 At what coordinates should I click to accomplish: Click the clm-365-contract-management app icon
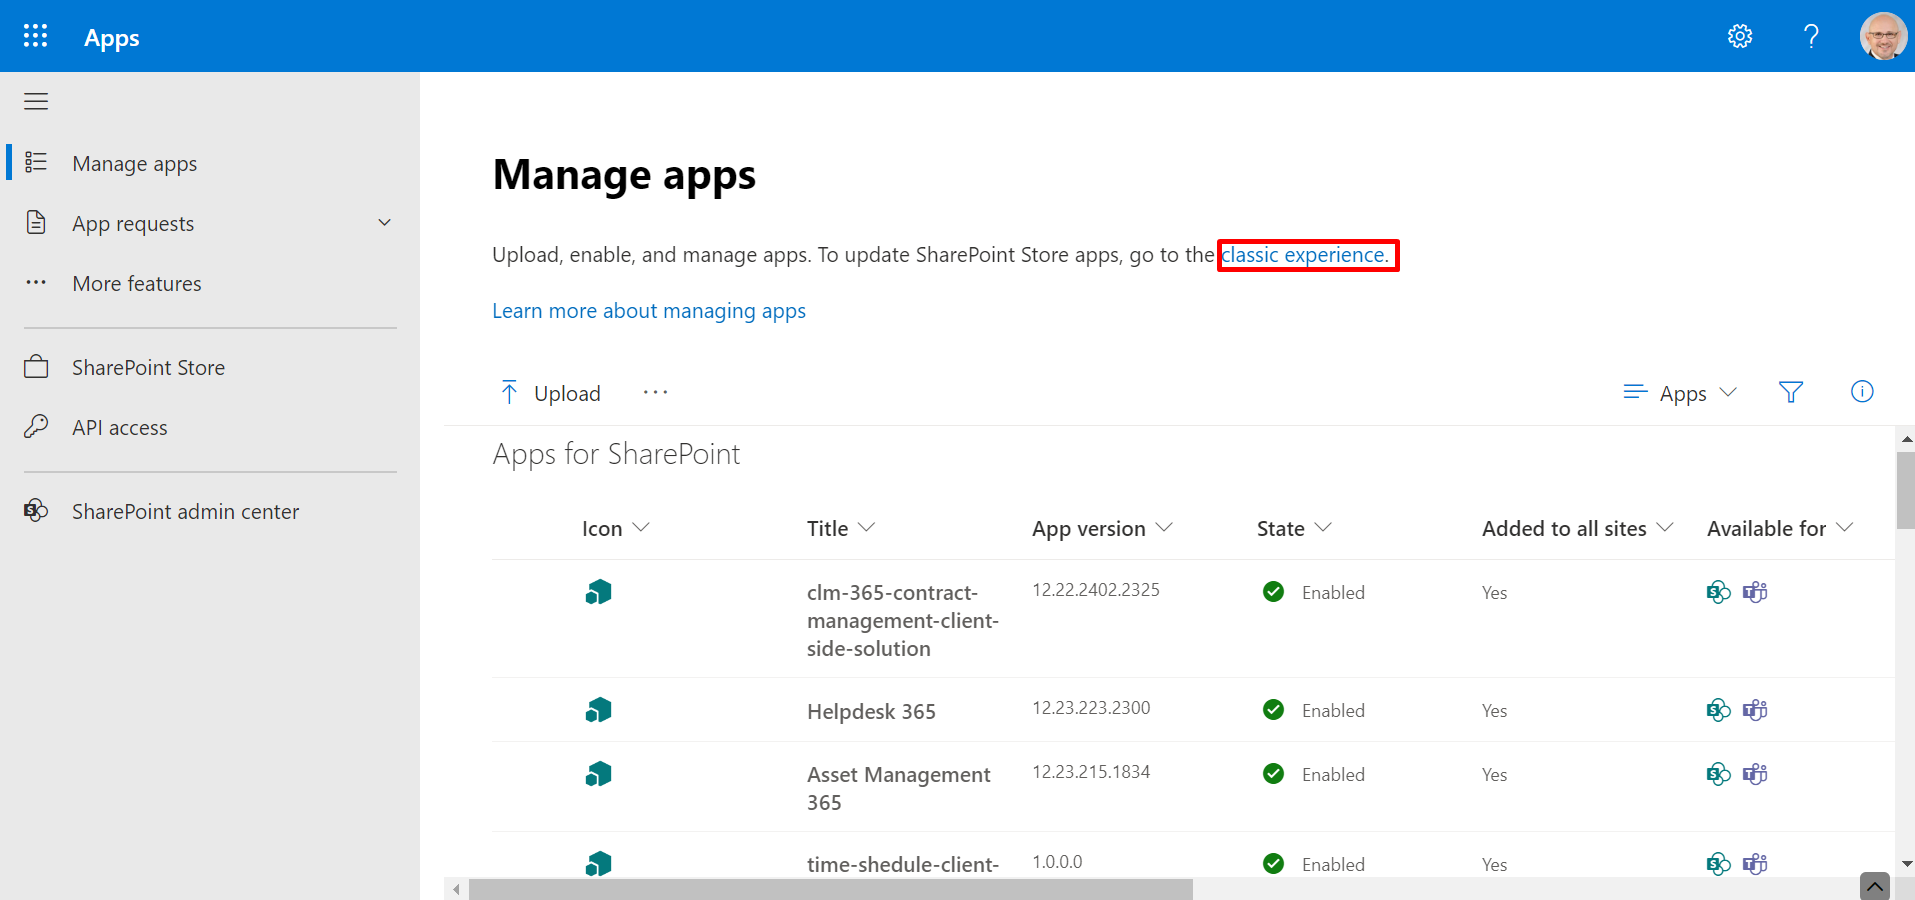598,592
